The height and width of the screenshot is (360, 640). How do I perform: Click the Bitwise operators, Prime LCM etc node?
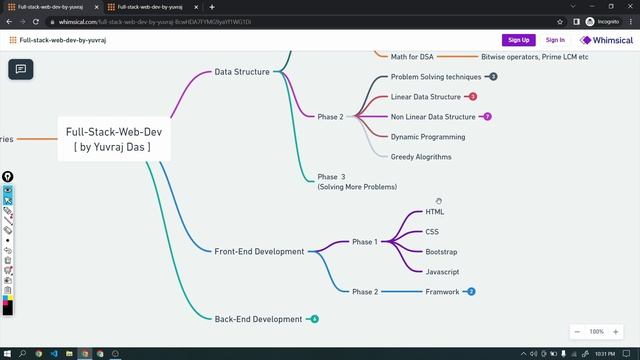tap(535, 57)
